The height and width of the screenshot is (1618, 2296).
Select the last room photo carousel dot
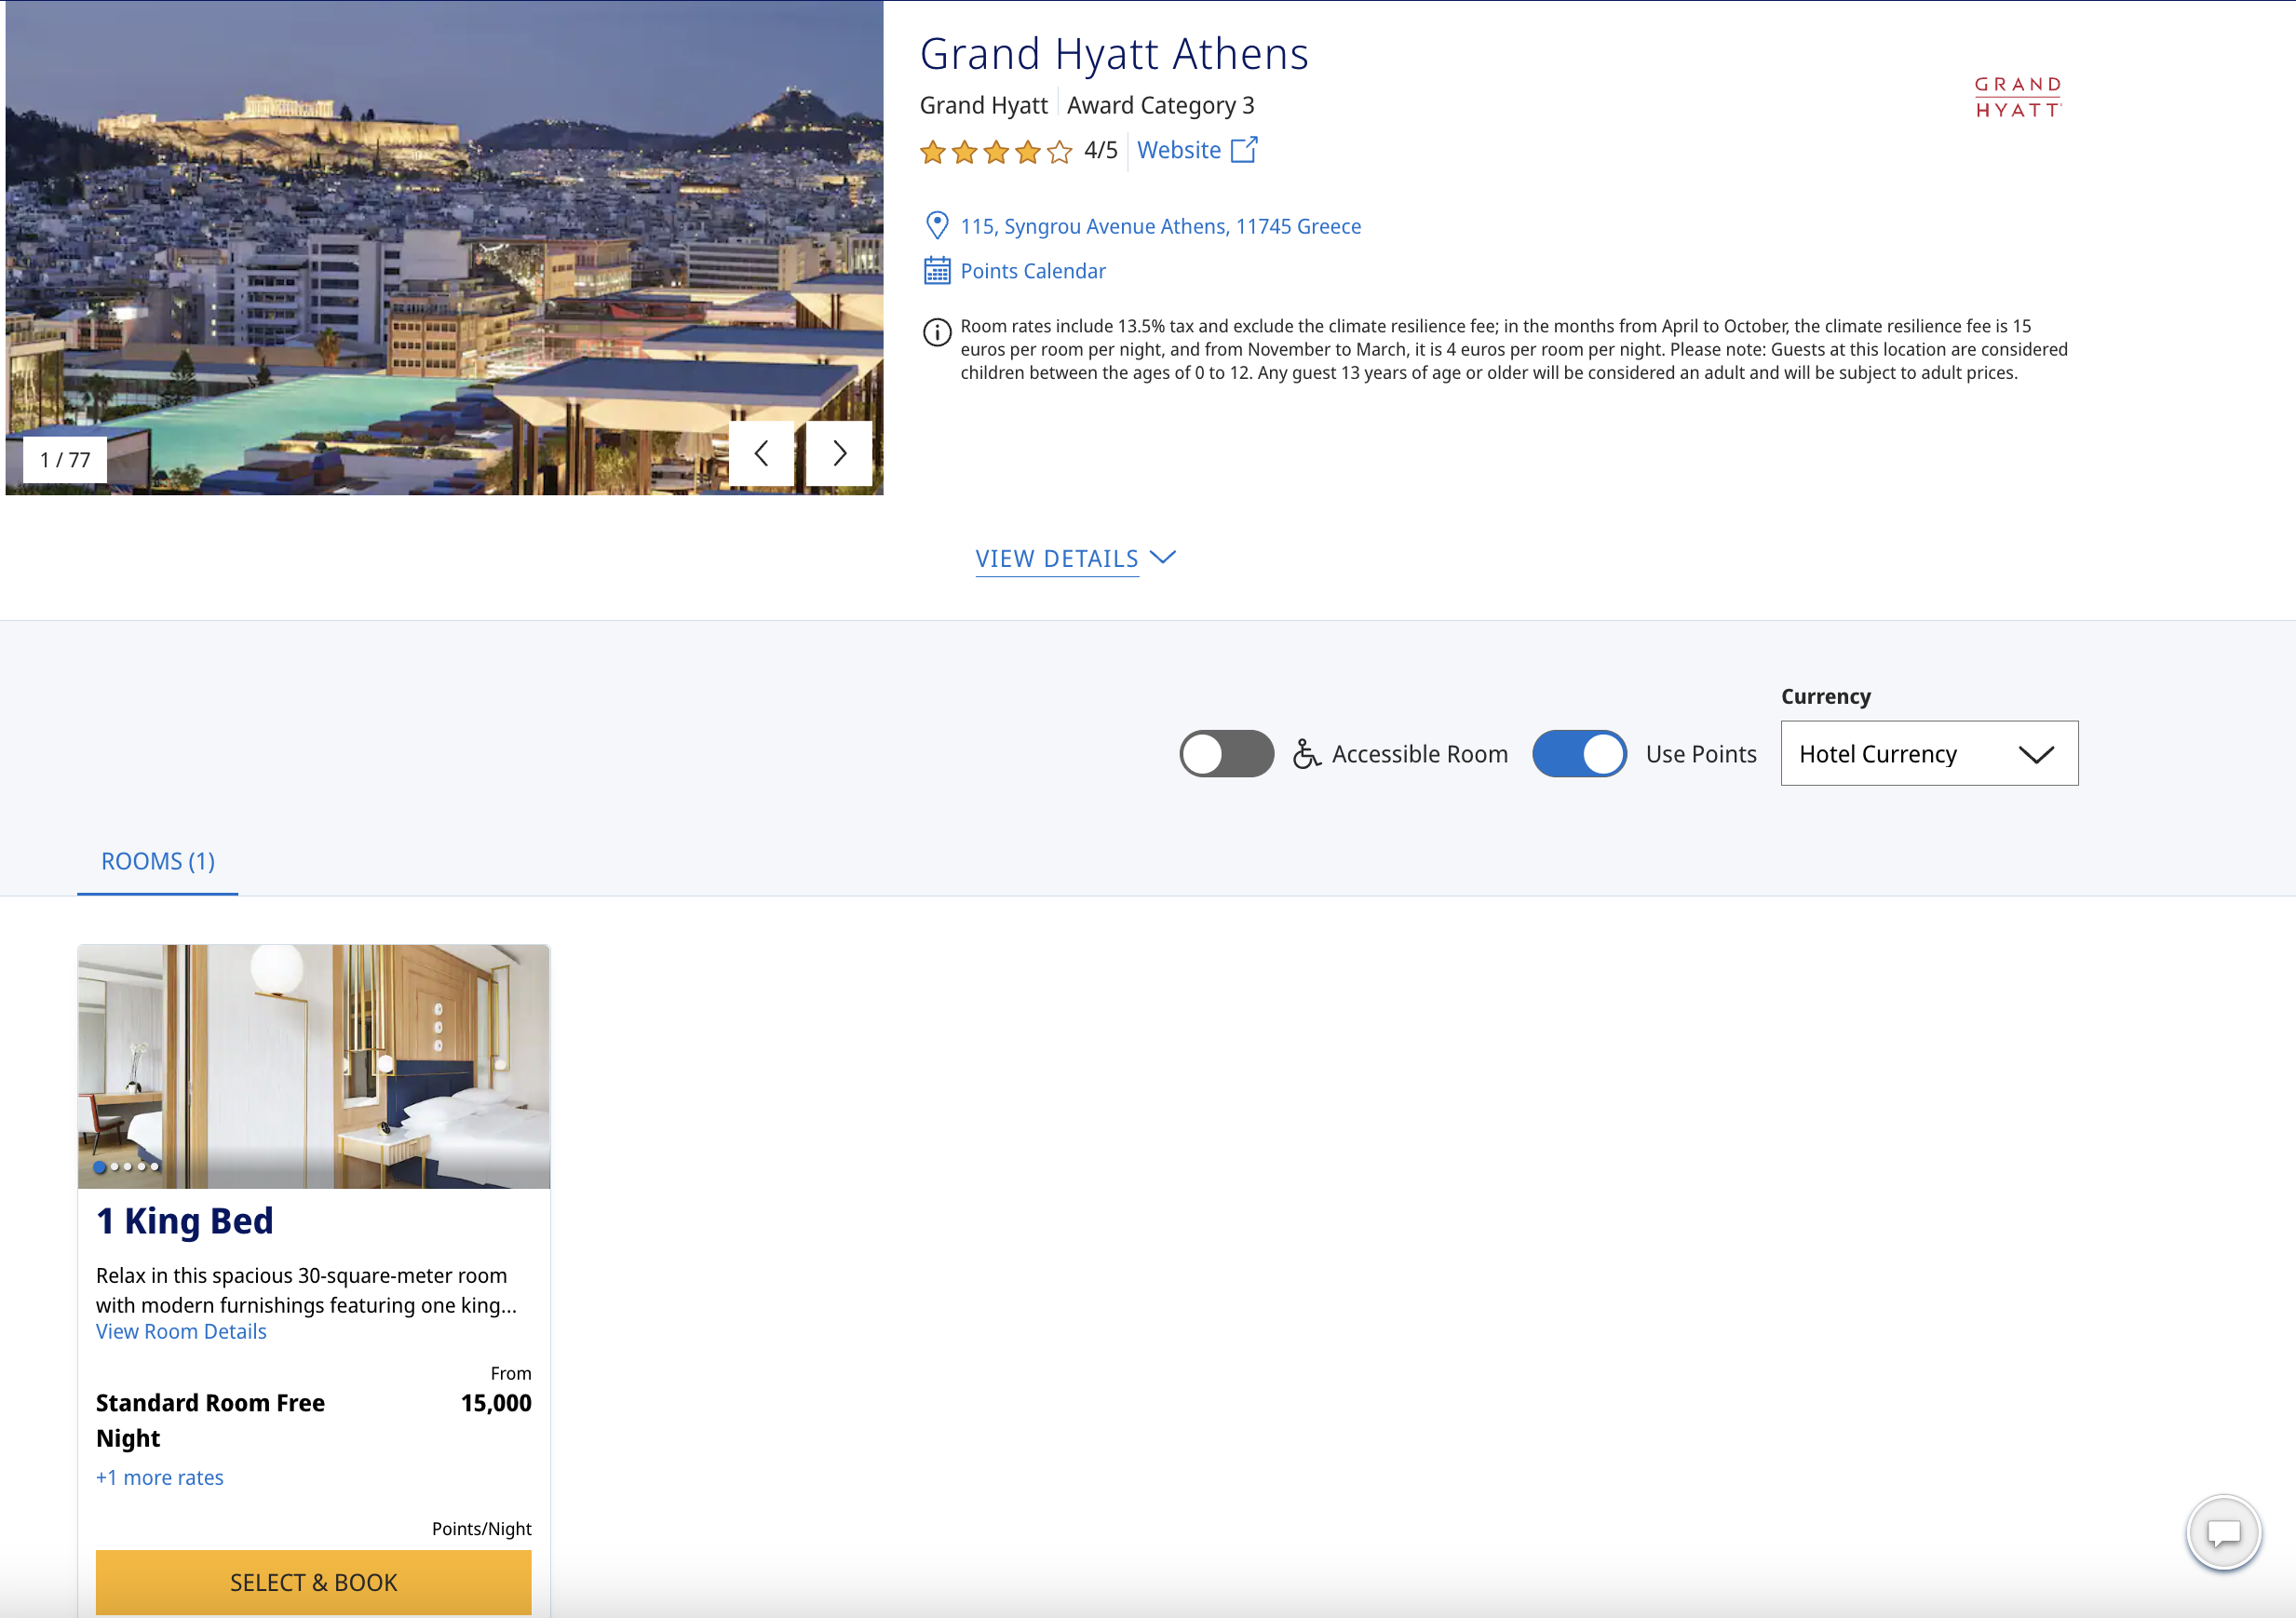[155, 1167]
